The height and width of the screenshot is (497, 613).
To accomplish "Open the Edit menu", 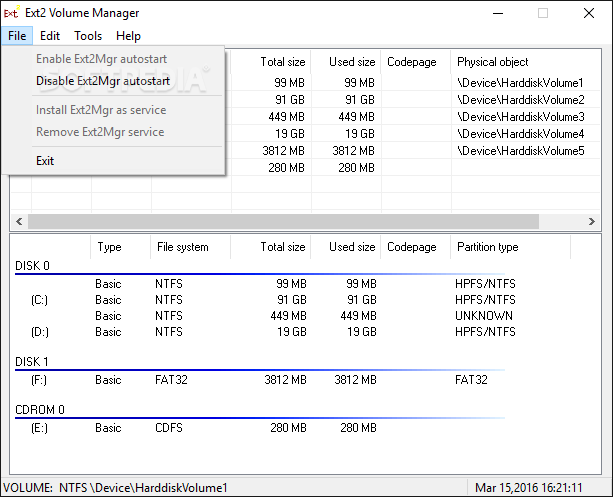I will [50, 36].
